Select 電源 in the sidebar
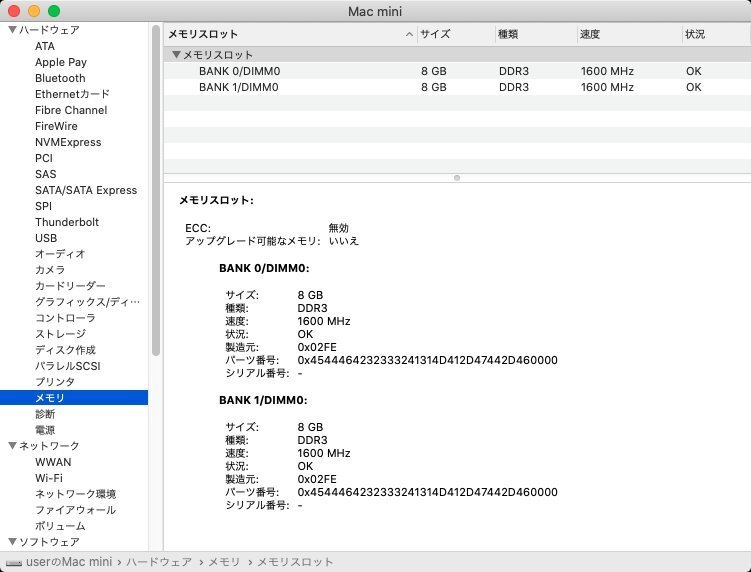The width and height of the screenshot is (751, 572). tap(45, 430)
